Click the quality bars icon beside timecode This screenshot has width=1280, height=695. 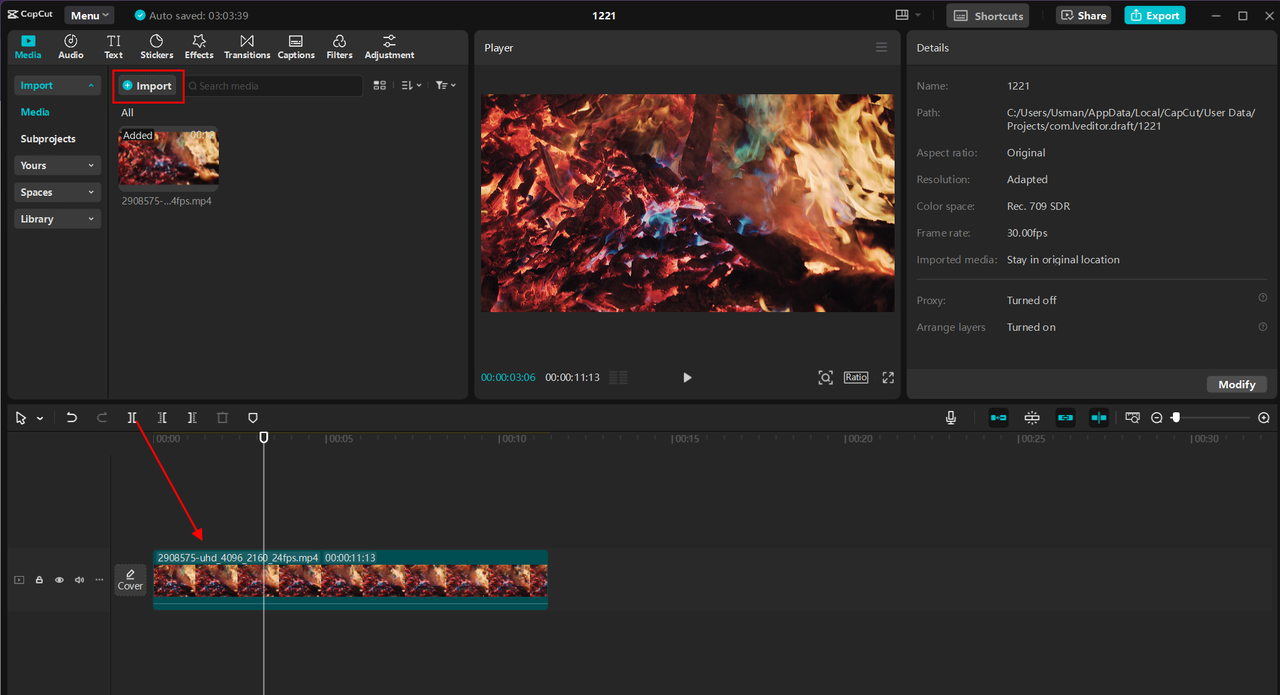(x=618, y=377)
